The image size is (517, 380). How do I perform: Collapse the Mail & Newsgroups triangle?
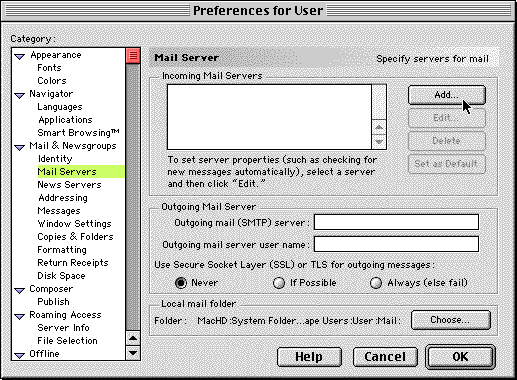(20, 148)
